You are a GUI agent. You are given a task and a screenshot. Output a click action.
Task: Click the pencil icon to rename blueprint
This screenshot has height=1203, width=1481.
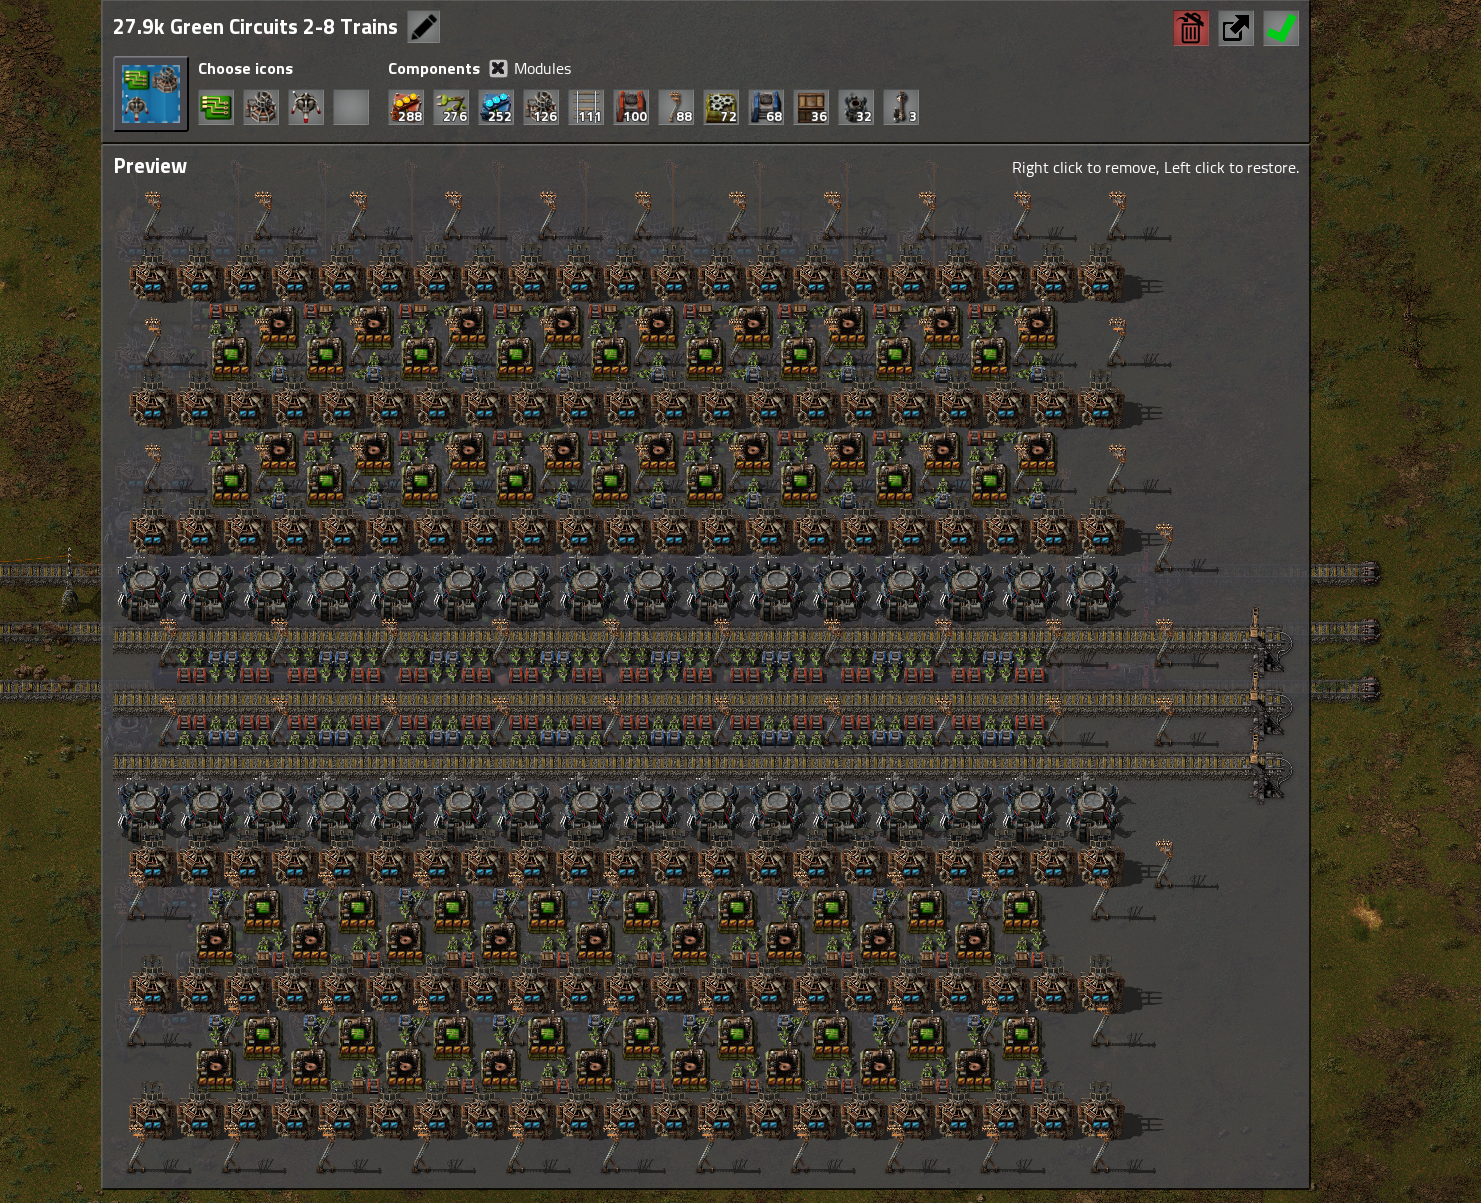pos(424,27)
